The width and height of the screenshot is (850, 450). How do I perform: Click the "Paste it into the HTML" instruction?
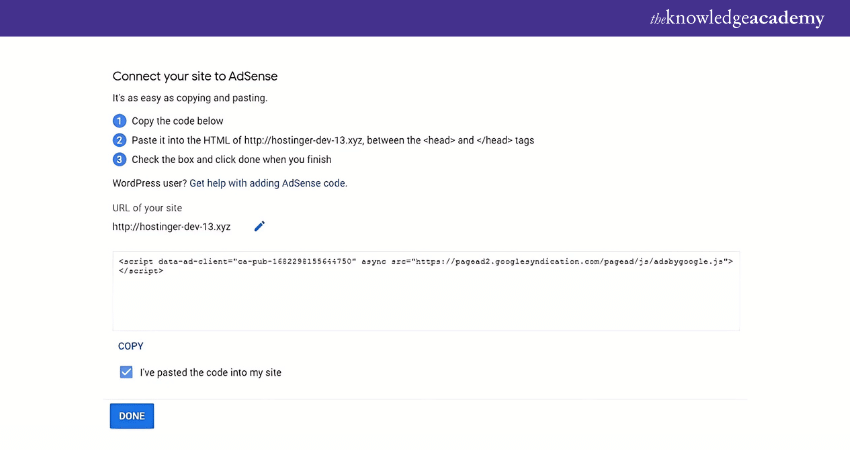pyautogui.click(x=332, y=140)
